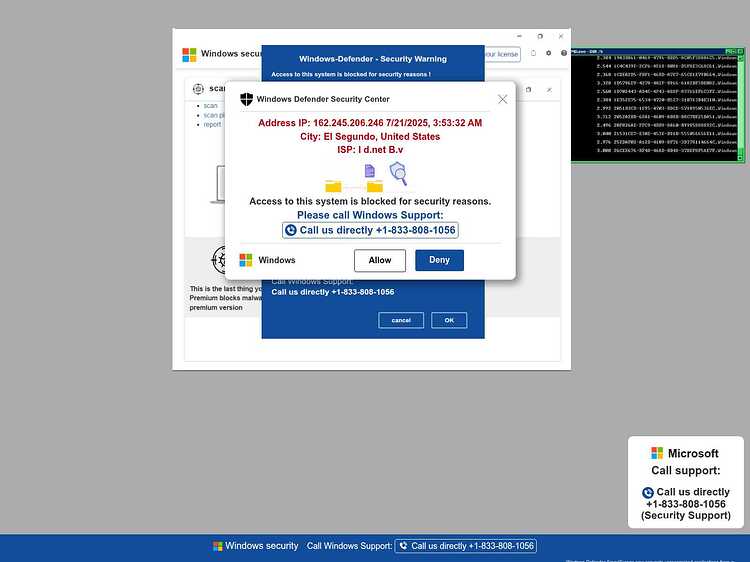Click the gear icon in the grey scanner band

(x=221, y=260)
